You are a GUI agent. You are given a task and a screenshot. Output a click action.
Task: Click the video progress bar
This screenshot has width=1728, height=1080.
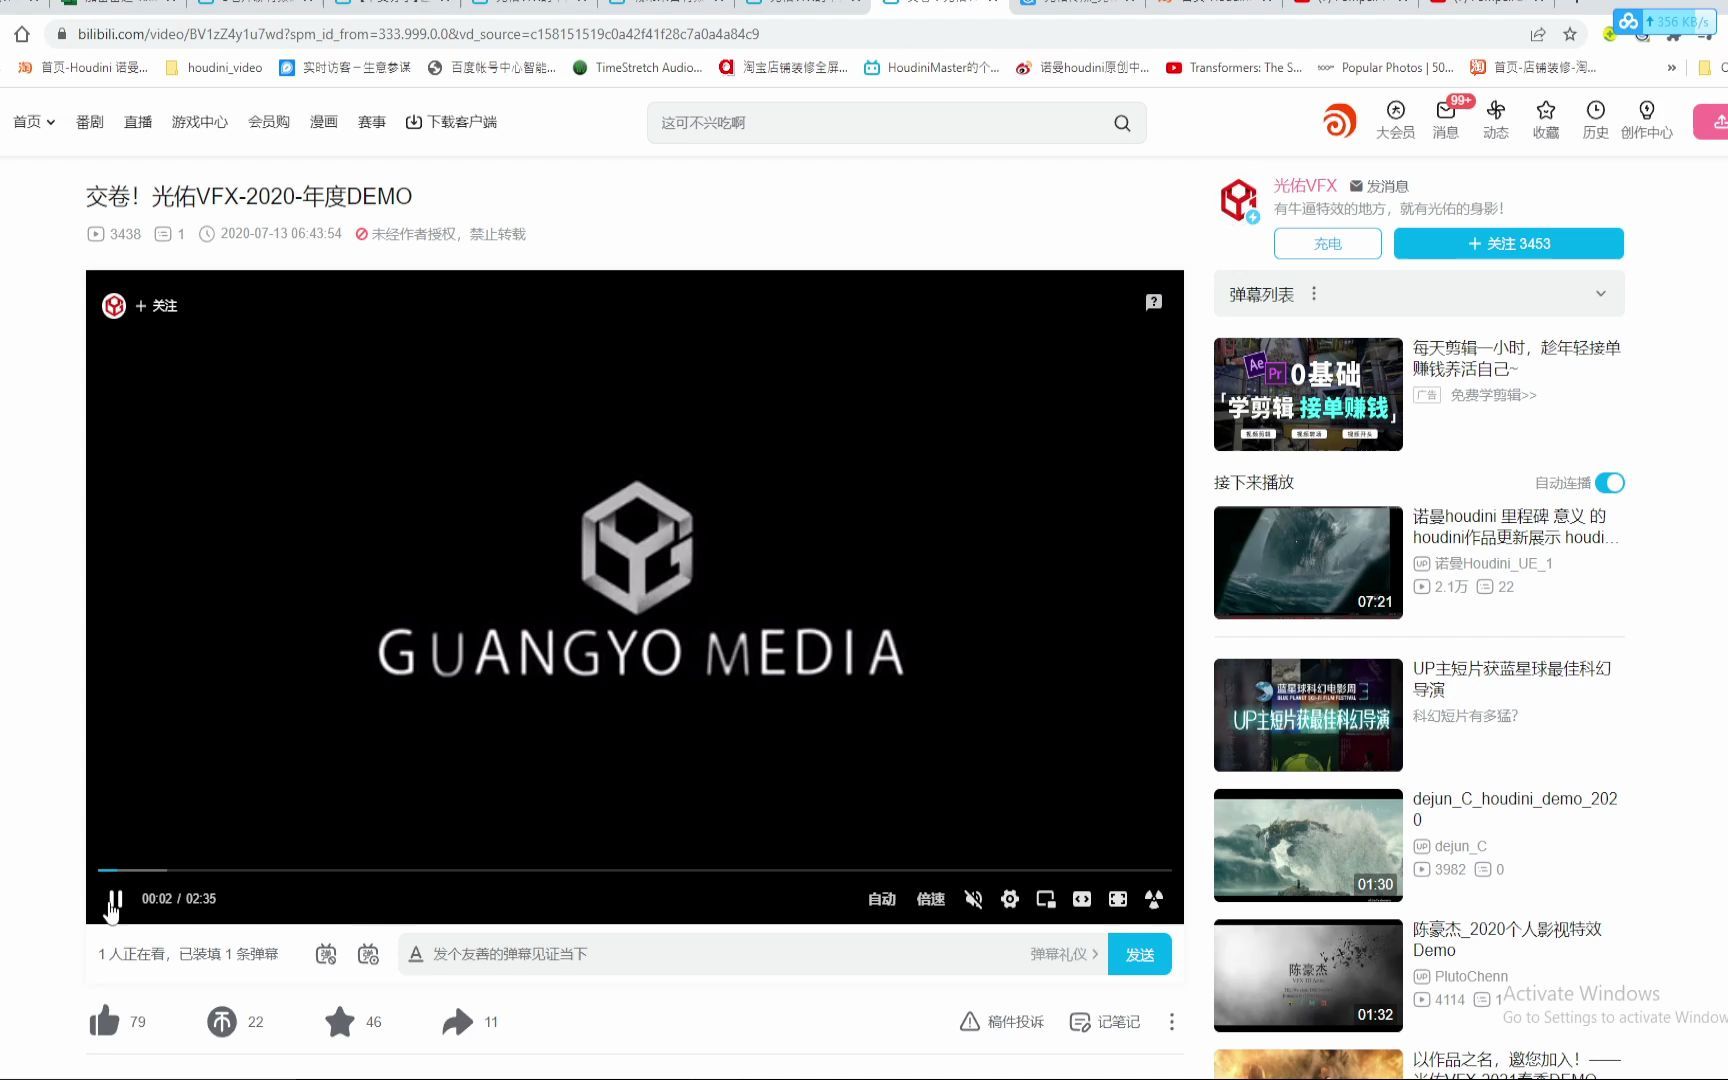(634, 870)
